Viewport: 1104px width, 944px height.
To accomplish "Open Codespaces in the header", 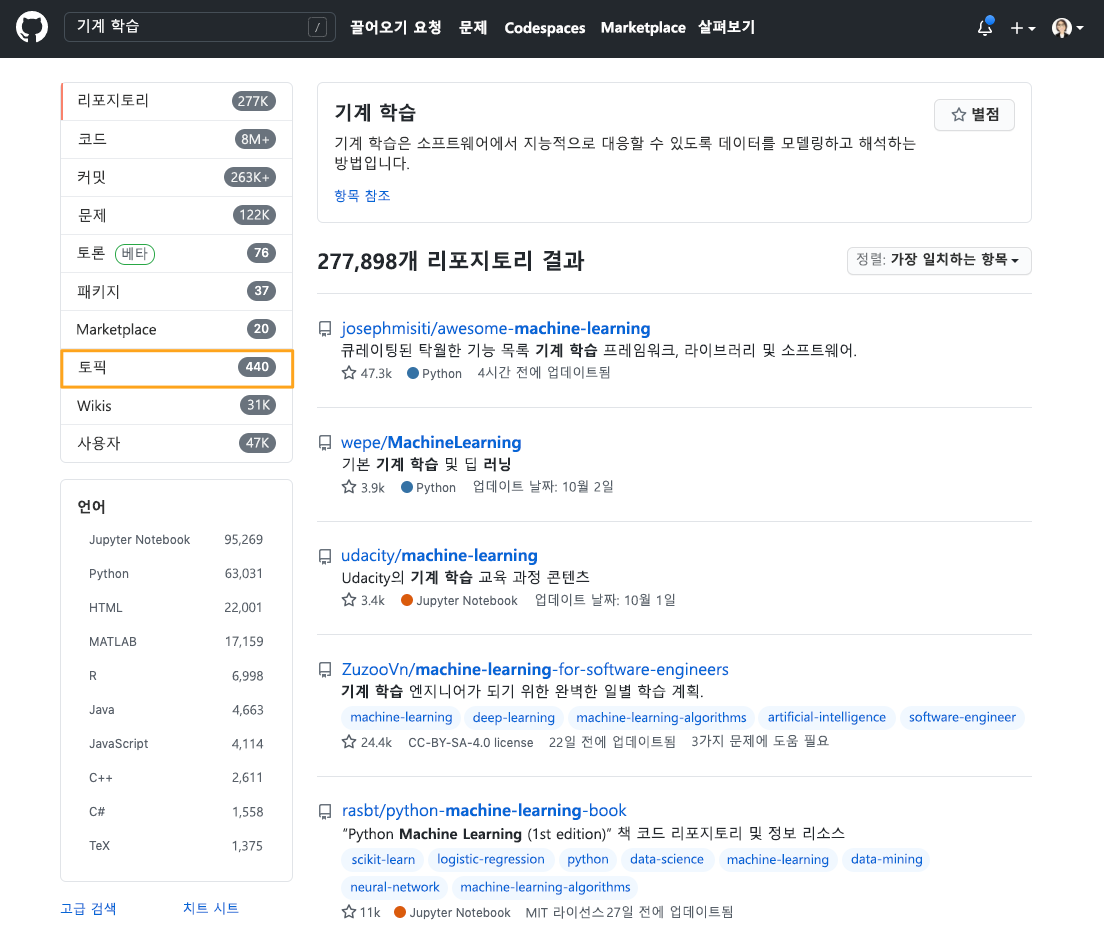I will click(x=544, y=27).
